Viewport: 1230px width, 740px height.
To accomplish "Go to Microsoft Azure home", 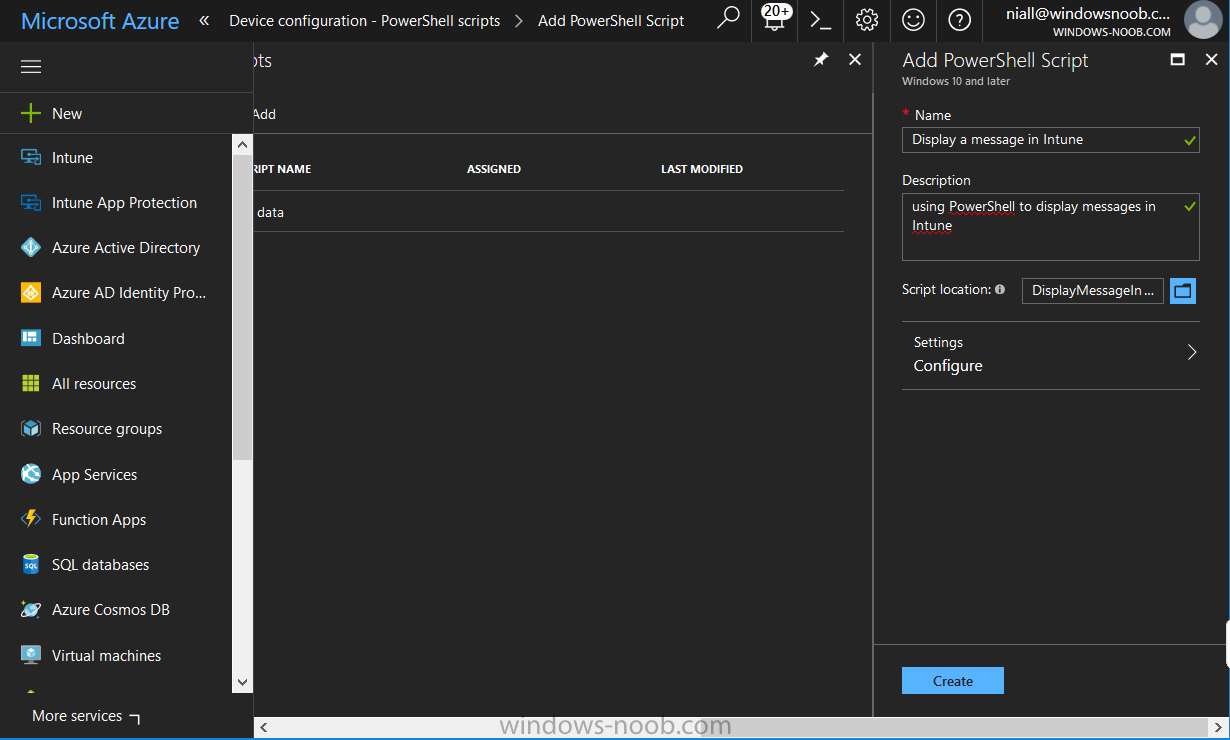I will [x=100, y=21].
